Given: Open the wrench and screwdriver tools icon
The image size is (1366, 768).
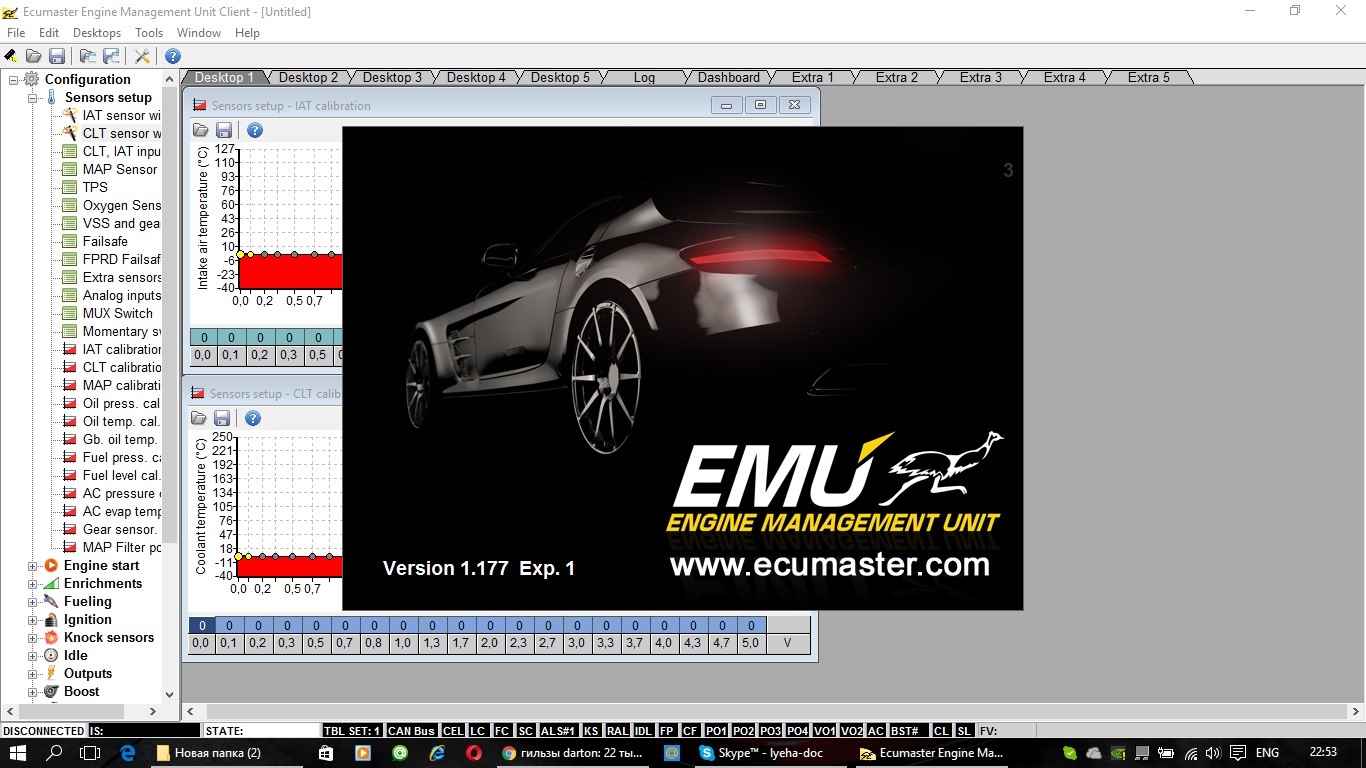Looking at the screenshot, I should coord(142,56).
